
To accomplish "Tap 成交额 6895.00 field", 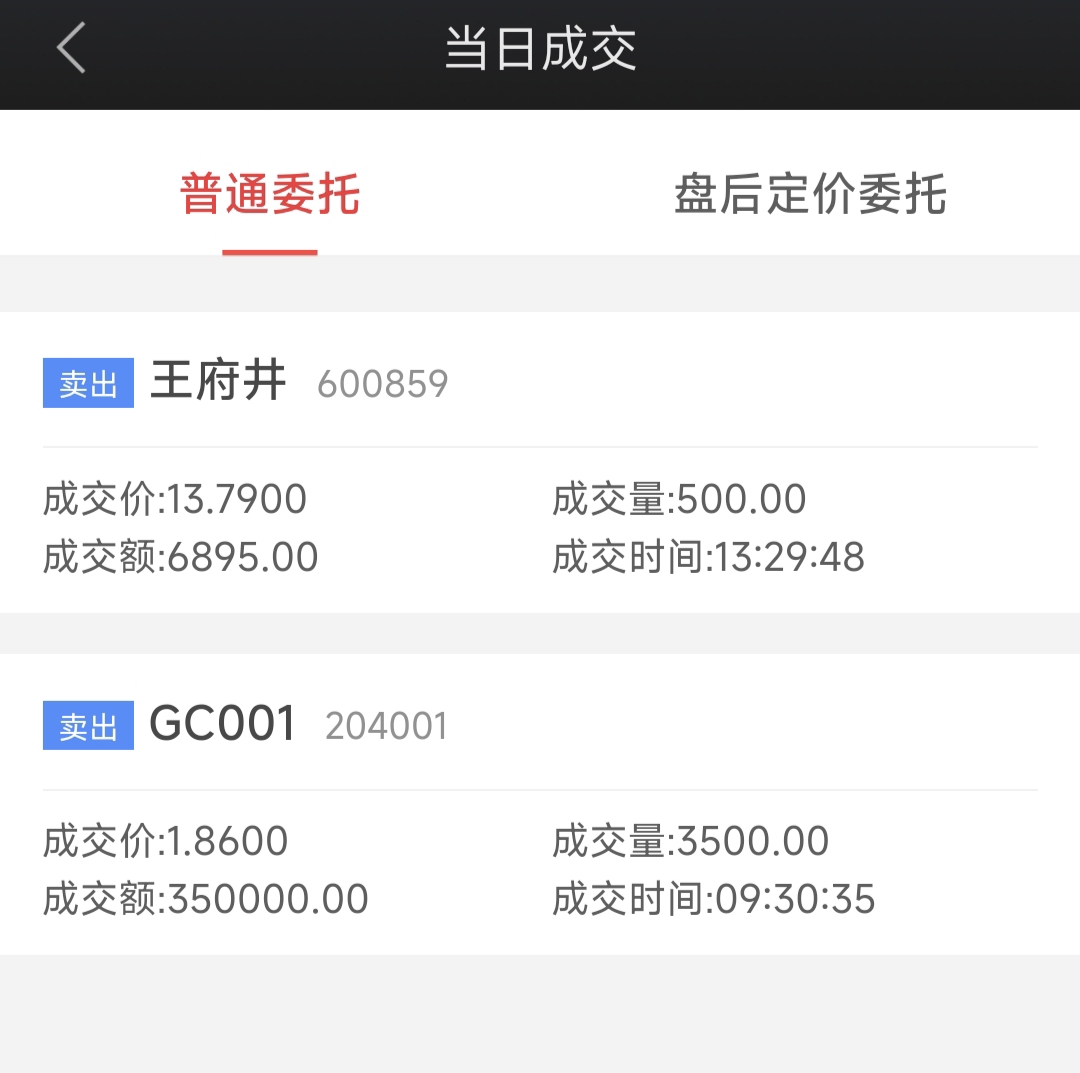I will click(180, 556).
